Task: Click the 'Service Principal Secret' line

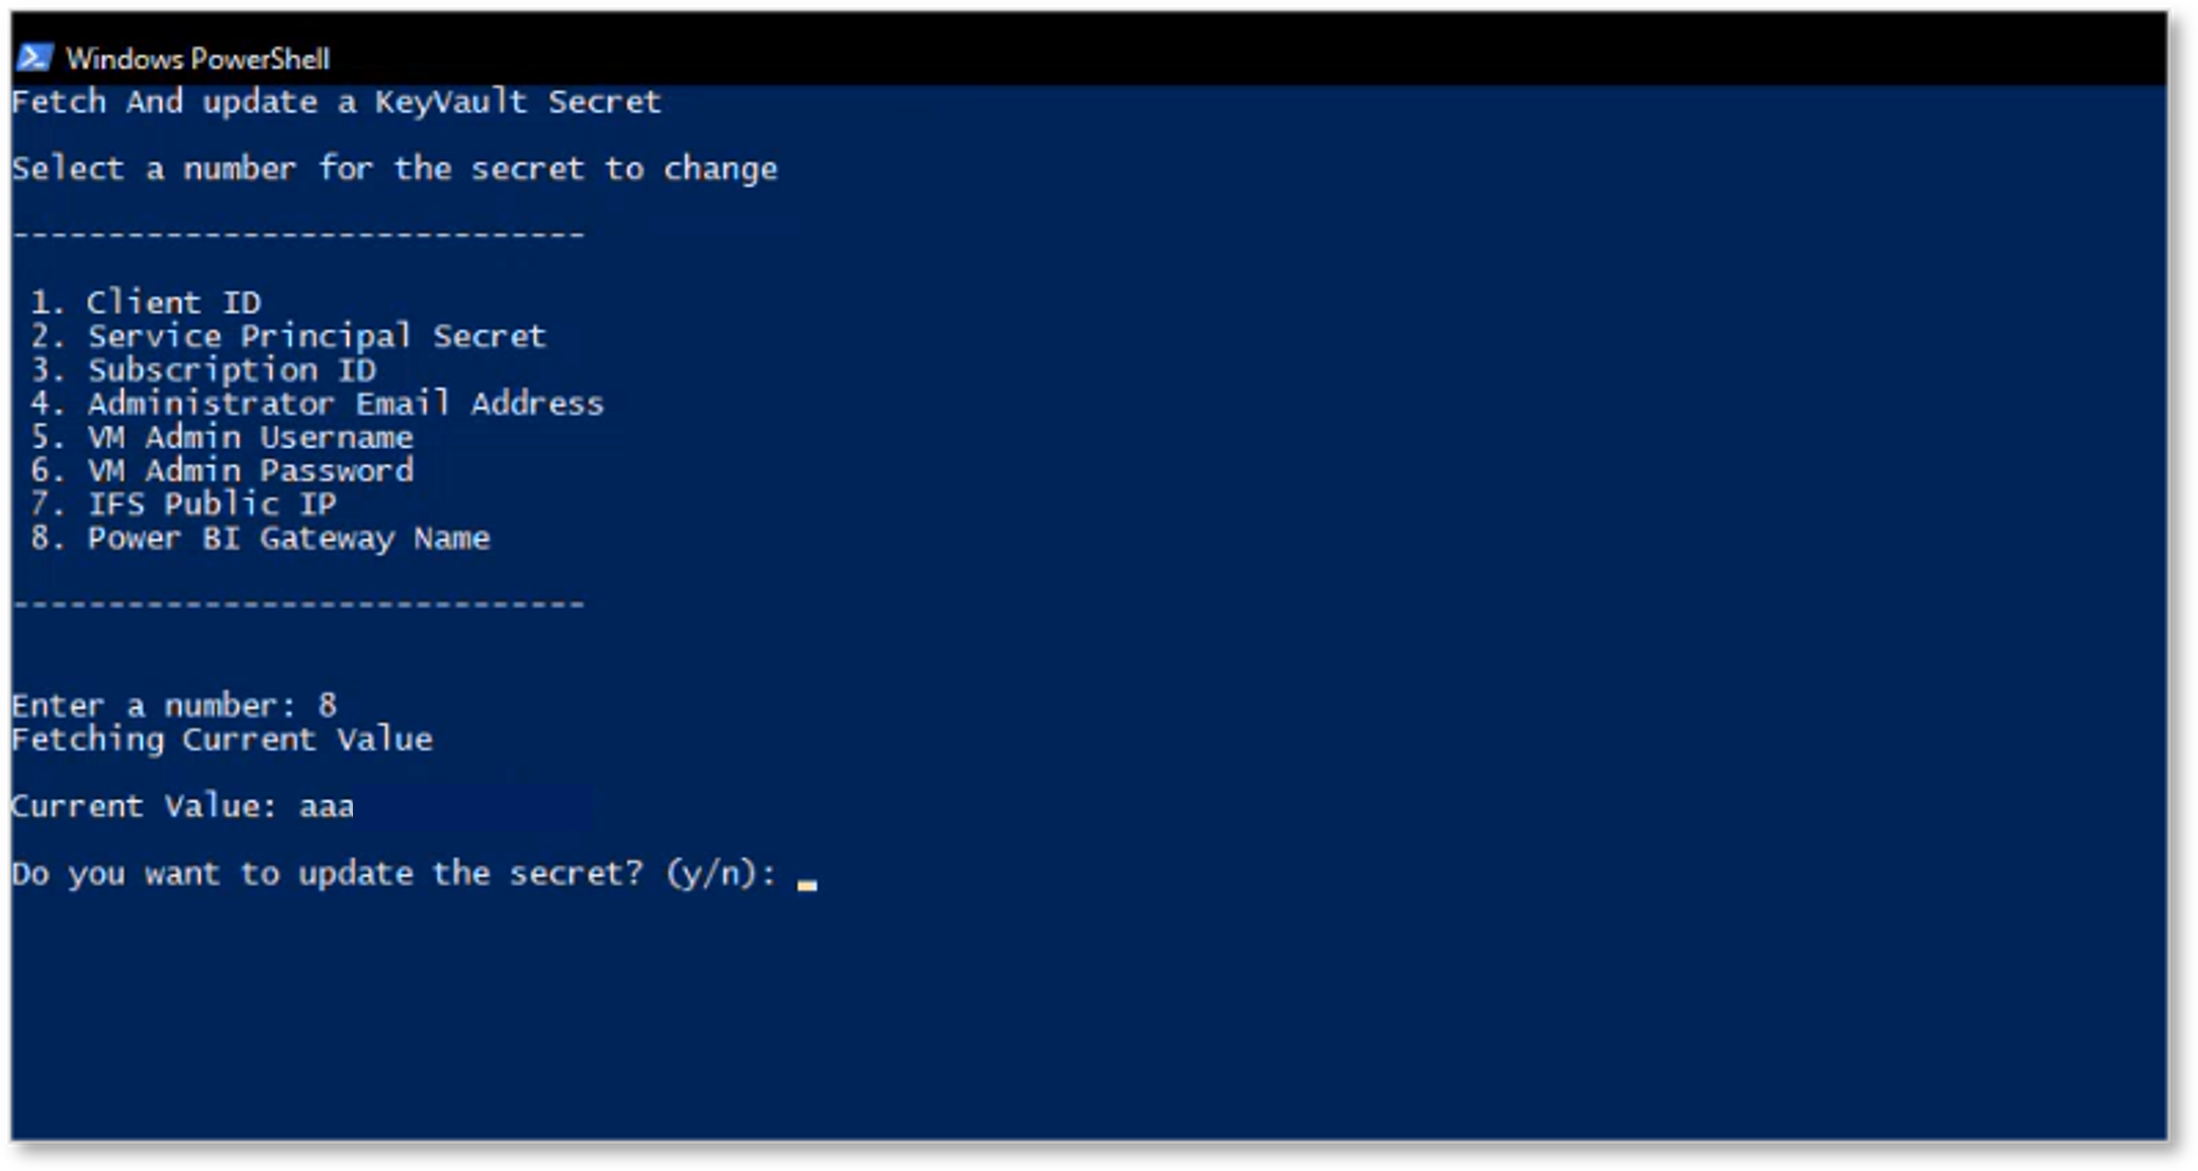Action: coord(288,336)
